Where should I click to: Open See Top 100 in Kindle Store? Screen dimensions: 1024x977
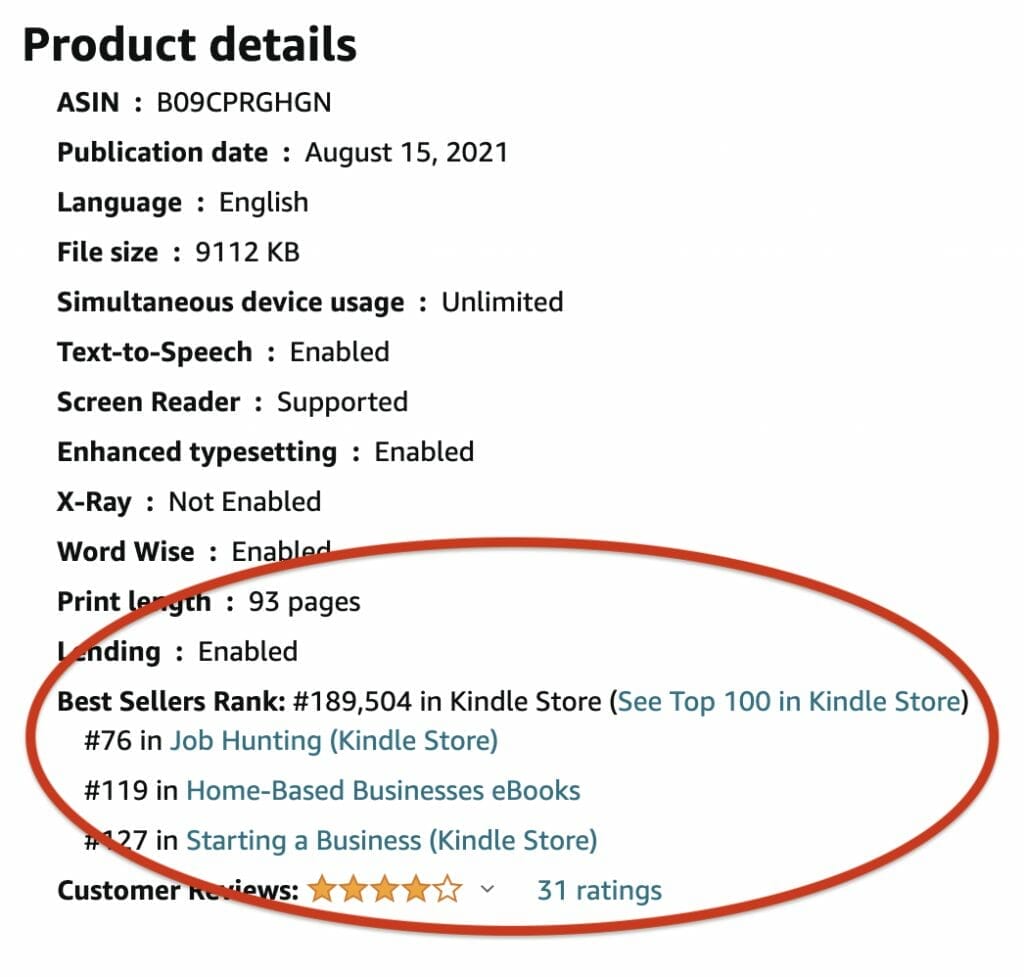(x=790, y=702)
